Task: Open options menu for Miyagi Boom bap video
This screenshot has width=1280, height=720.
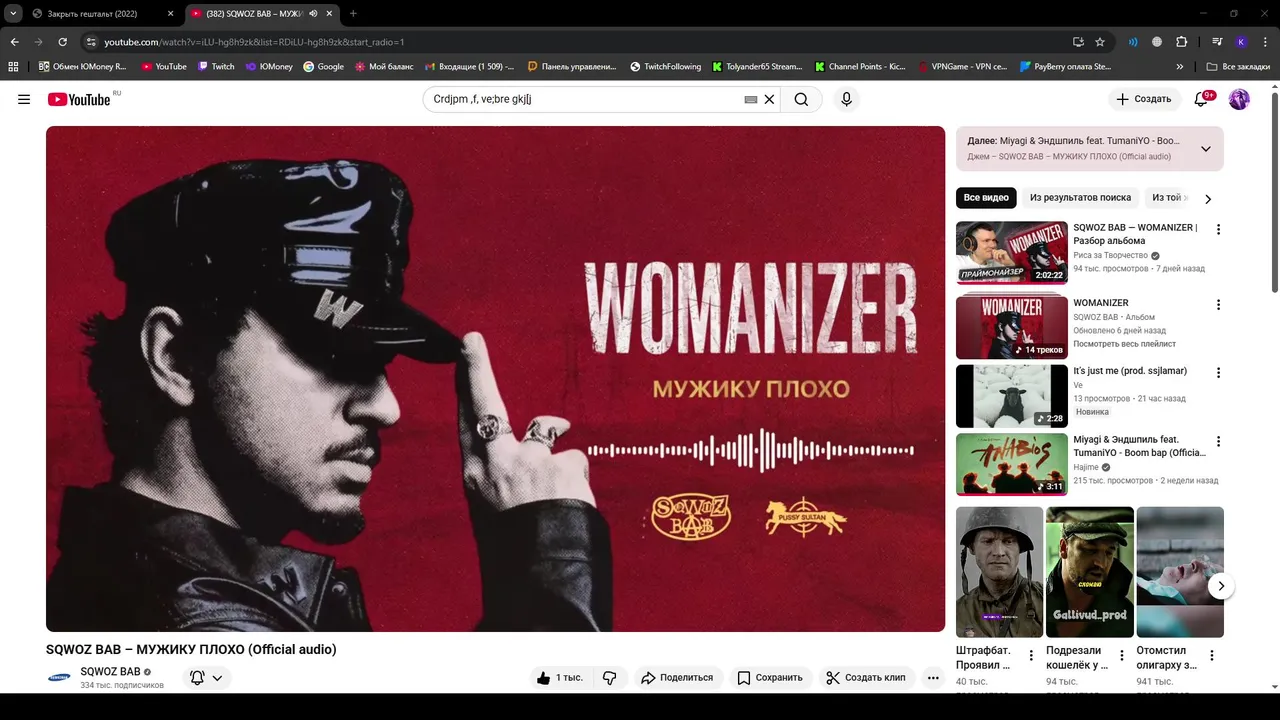Action: pos(1218,441)
